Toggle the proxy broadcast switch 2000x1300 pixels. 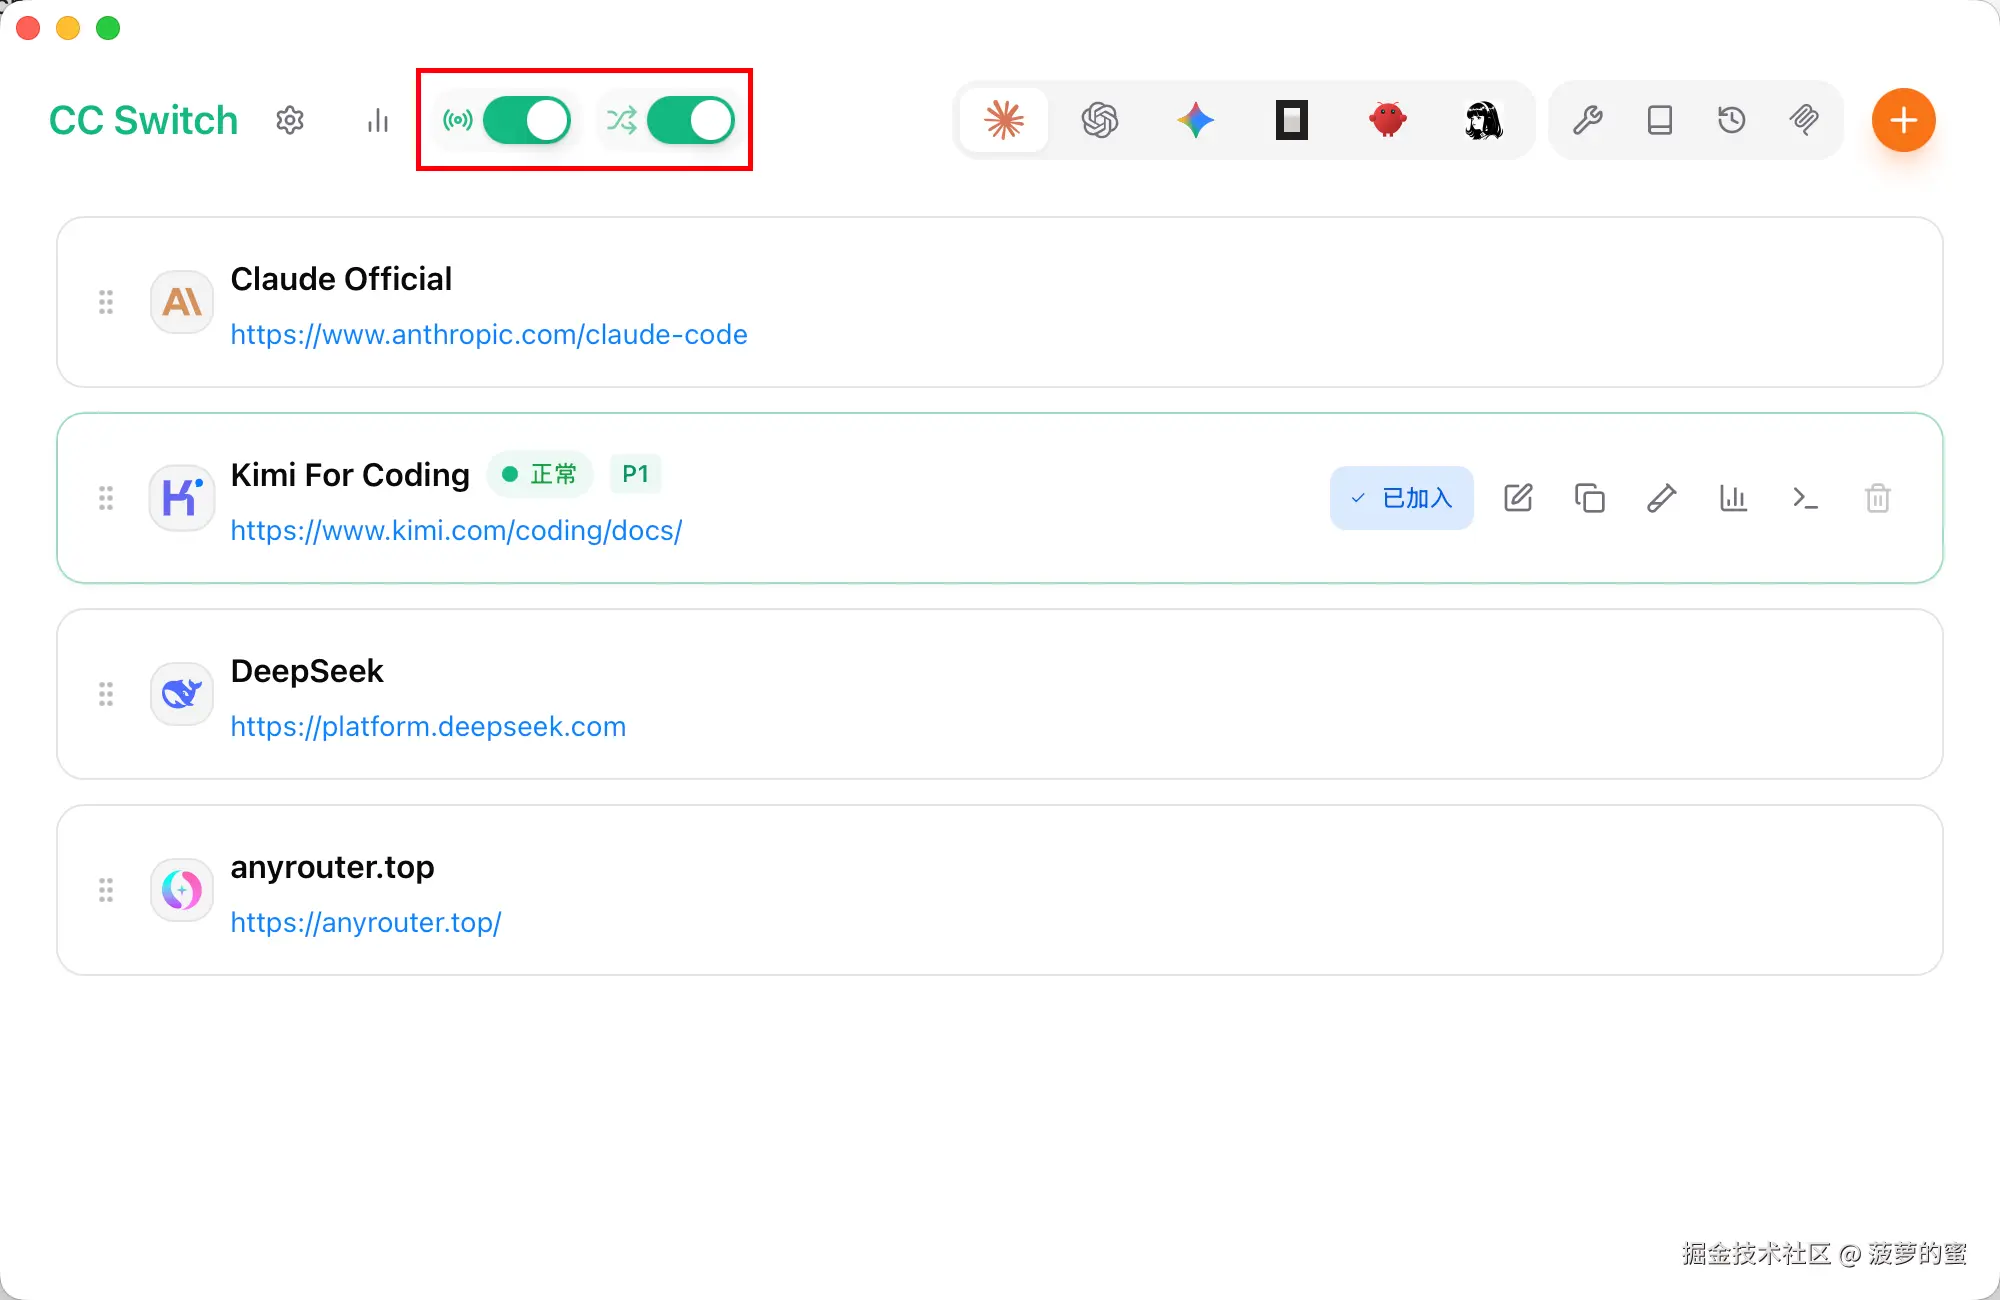526,120
